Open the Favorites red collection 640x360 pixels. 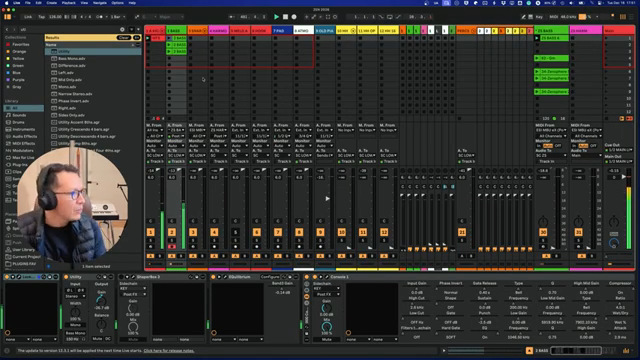(x=20, y=44)
